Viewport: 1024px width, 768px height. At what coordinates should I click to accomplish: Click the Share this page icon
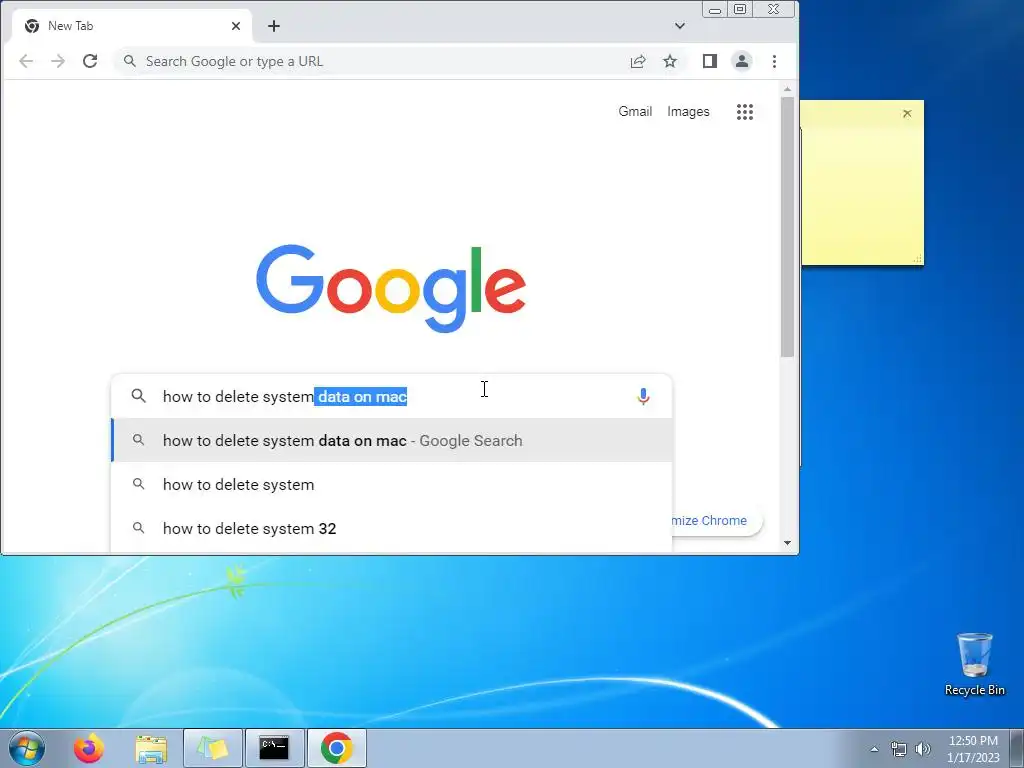pos(638,61)
